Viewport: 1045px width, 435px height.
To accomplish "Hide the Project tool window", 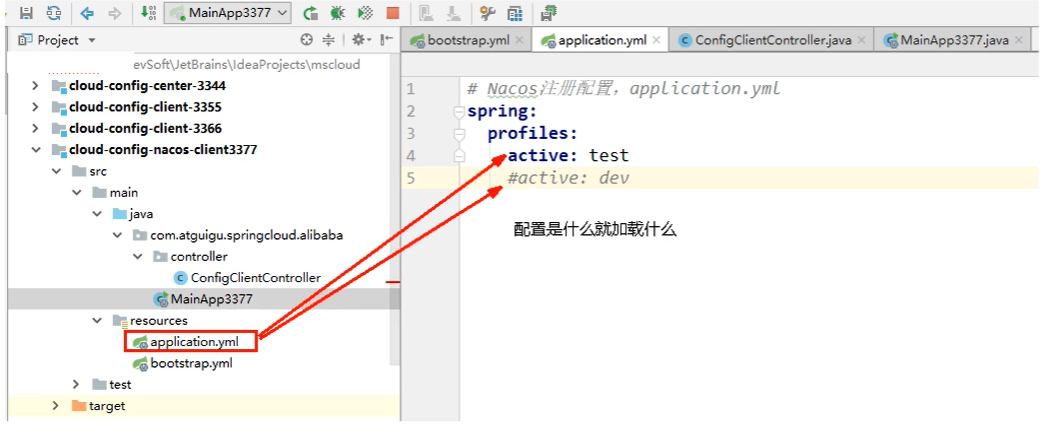I will (387, 40).
